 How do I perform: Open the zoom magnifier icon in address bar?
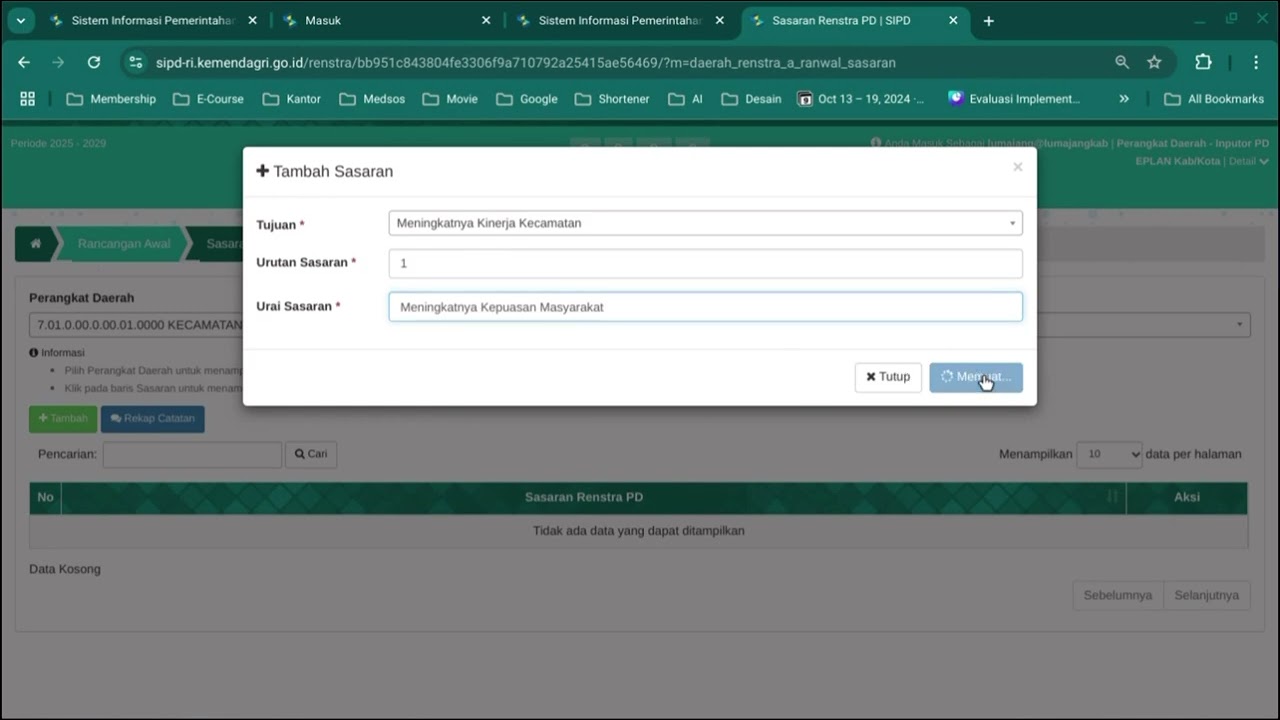(1122, 62)
